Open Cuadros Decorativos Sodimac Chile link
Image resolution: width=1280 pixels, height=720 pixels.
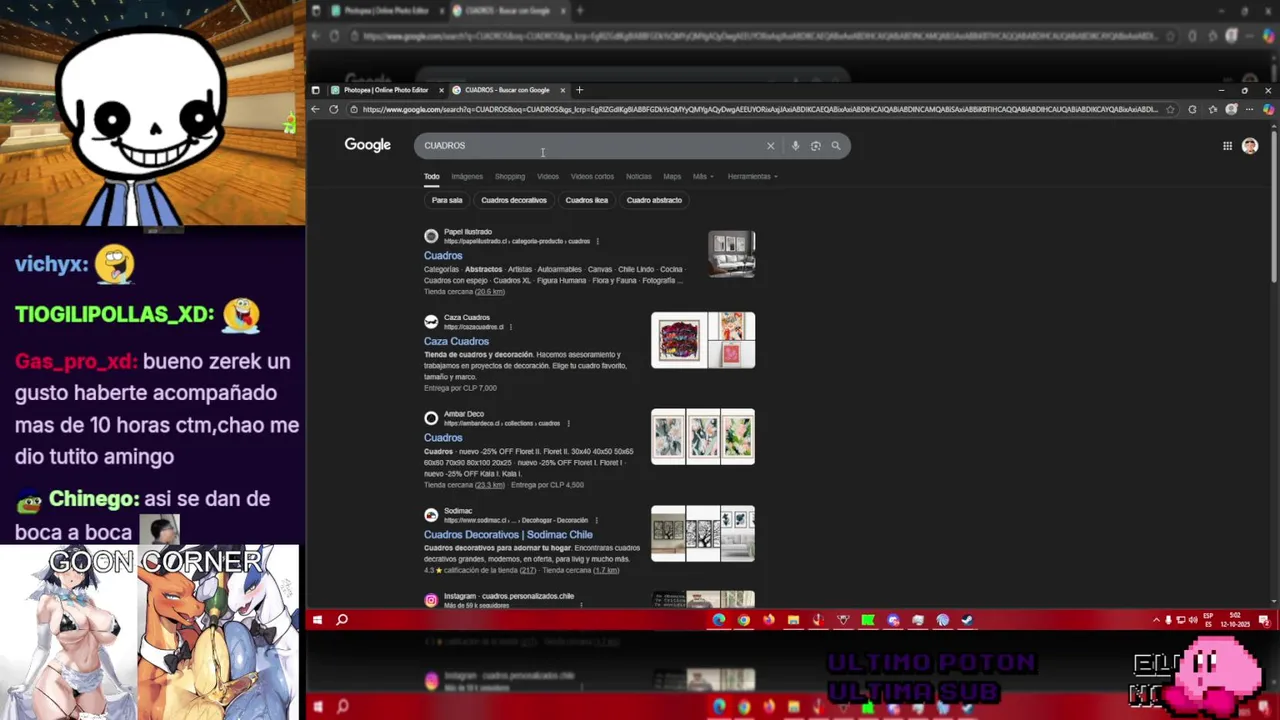(x=508, y=534)
